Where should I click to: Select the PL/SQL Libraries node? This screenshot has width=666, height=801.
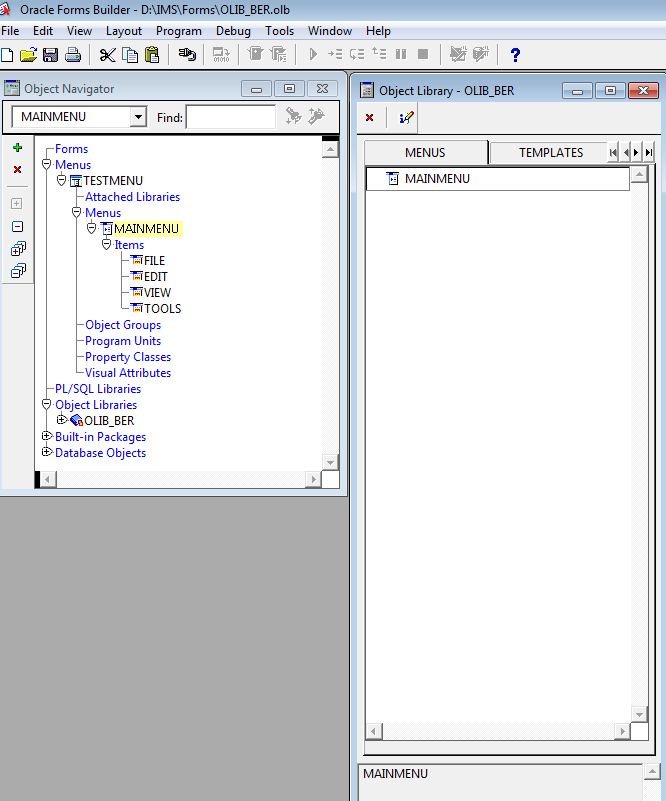point(98,389)
